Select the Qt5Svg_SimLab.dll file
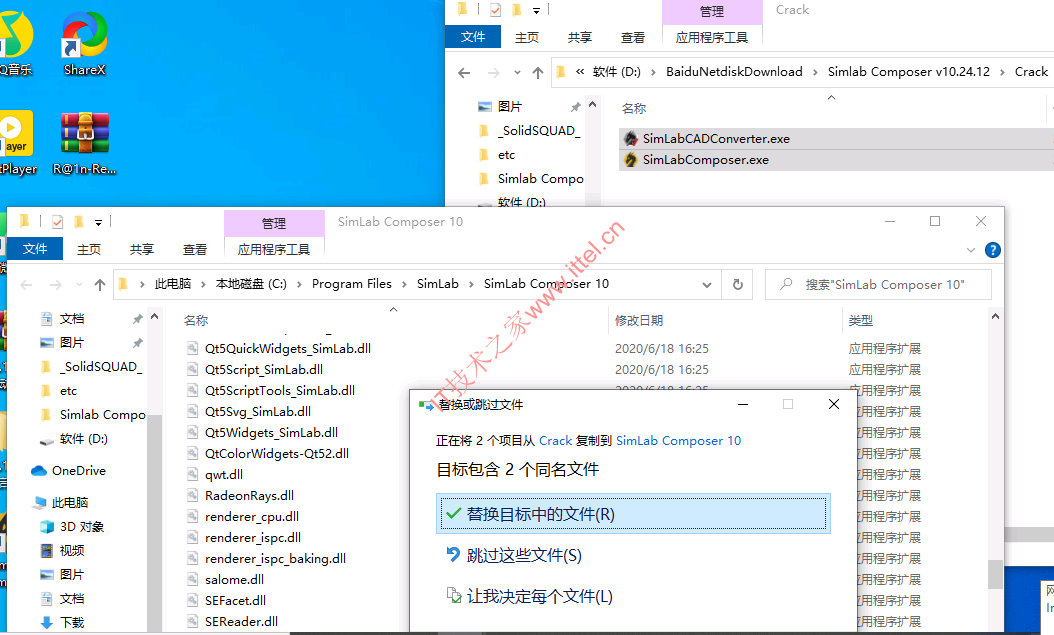This screenshot has width=1054, height=635. [x=257, y=411]
